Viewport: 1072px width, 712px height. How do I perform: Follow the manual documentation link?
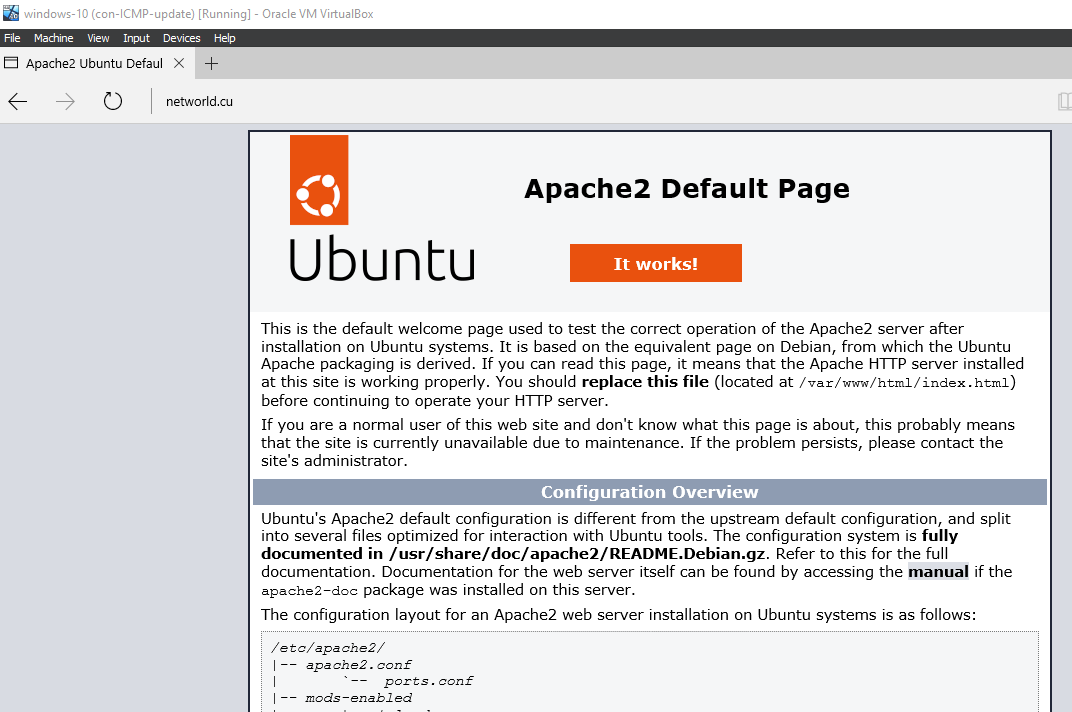tap(938, 572)
